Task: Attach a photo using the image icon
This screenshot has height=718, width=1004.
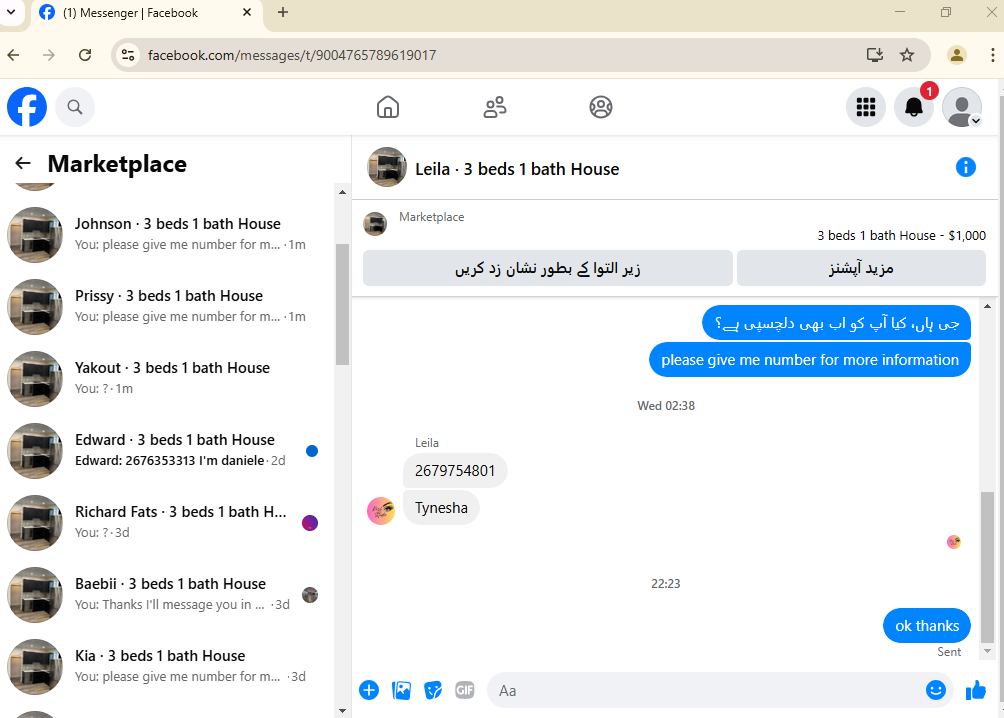Action: 401,690
